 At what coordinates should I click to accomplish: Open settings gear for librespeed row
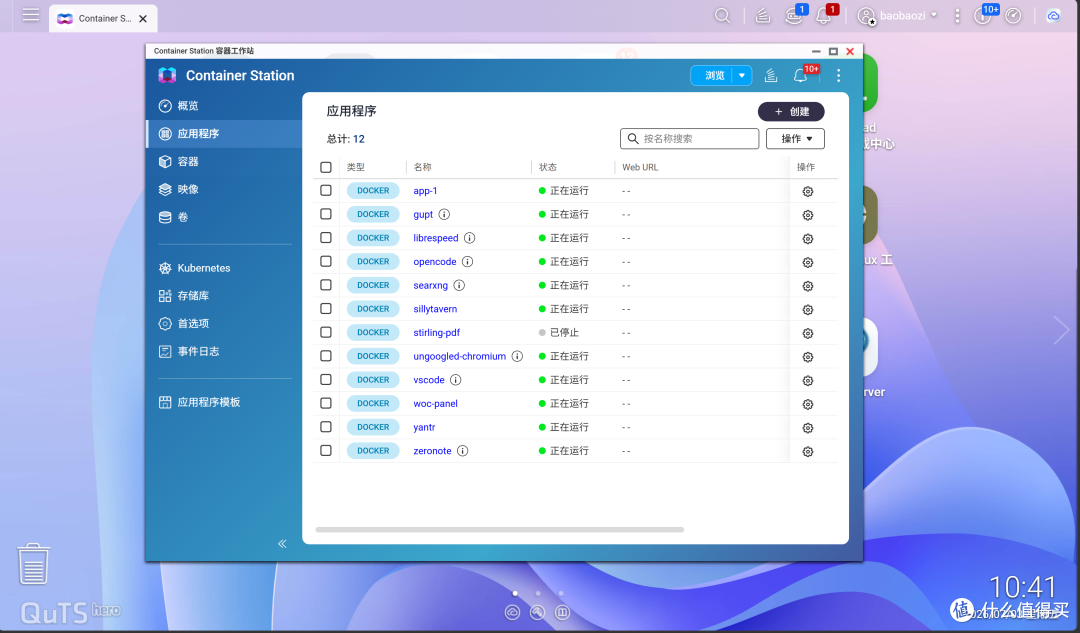coord(807,238)
